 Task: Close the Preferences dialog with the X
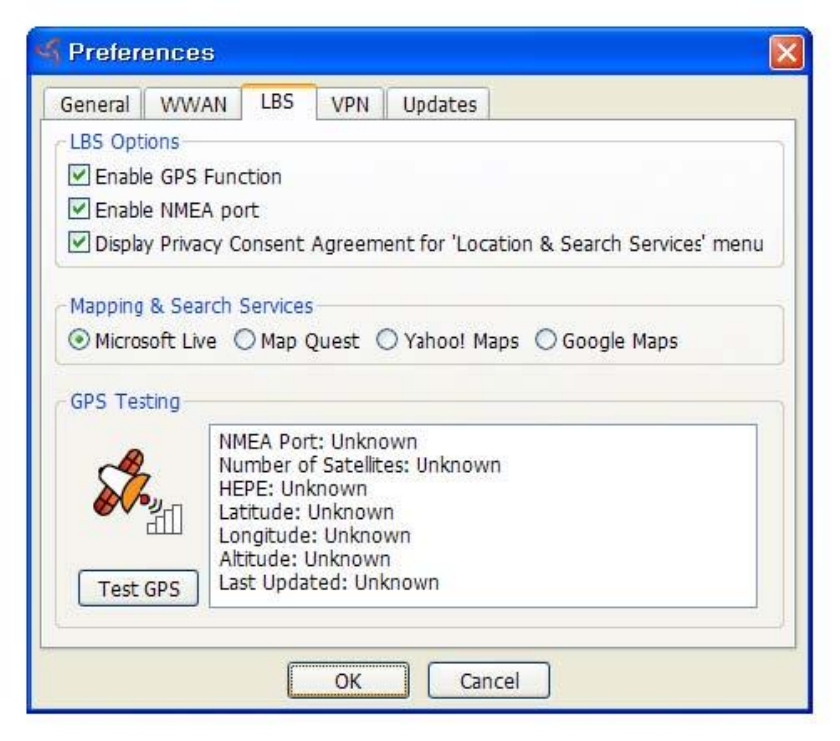pos(786,53)
